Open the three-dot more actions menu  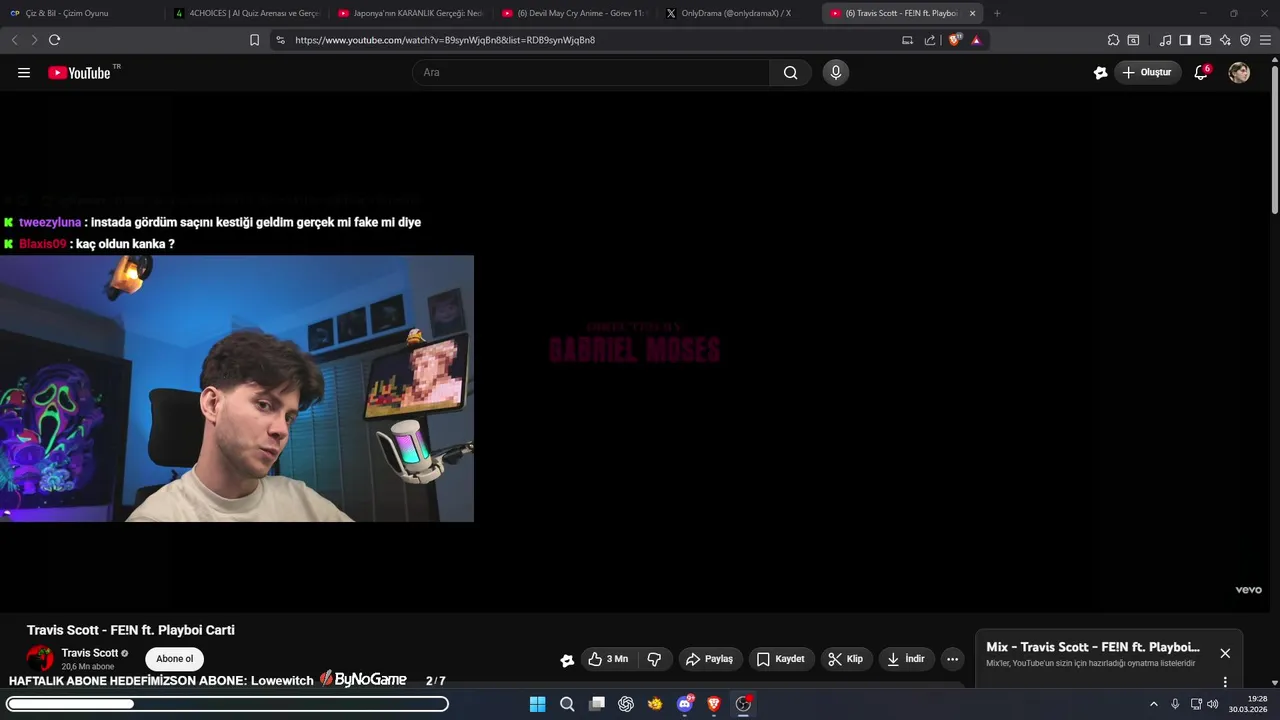[x=952, y=659]
